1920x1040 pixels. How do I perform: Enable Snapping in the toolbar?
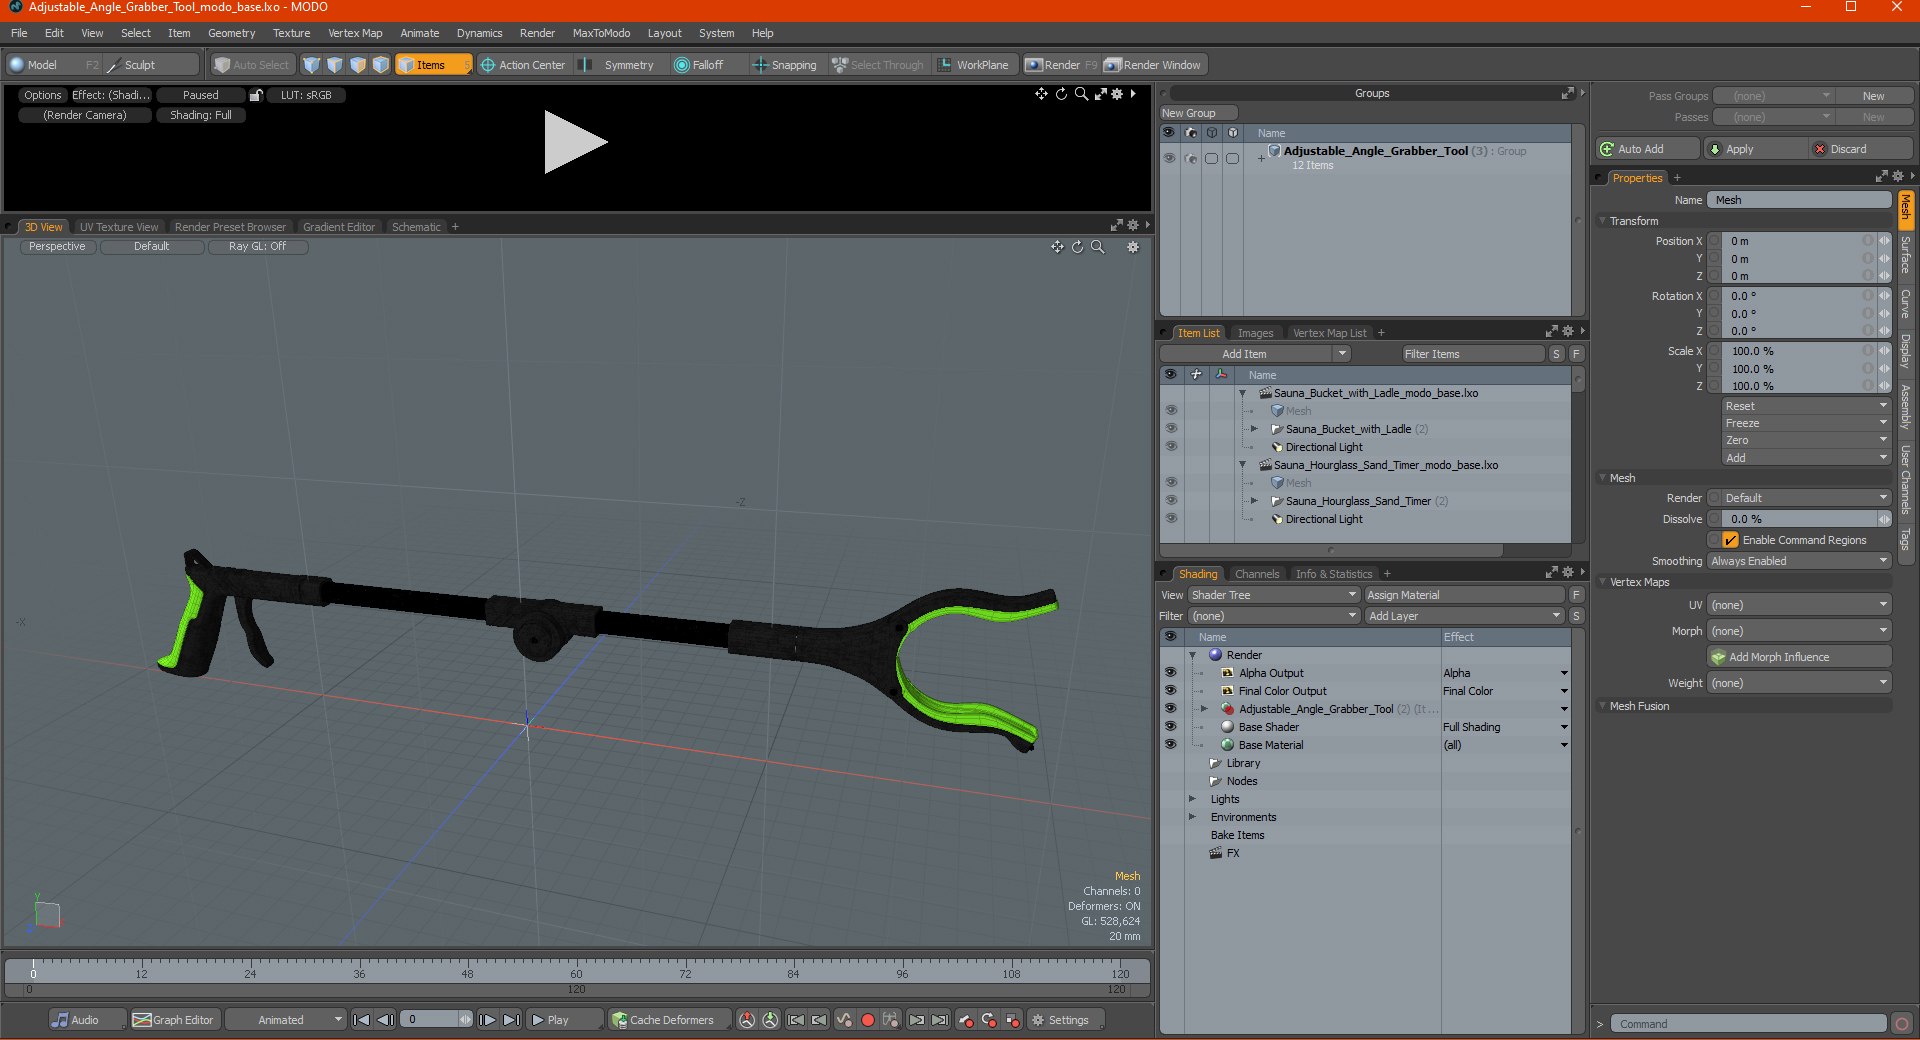pyautogui.click(x=785, y=65)
